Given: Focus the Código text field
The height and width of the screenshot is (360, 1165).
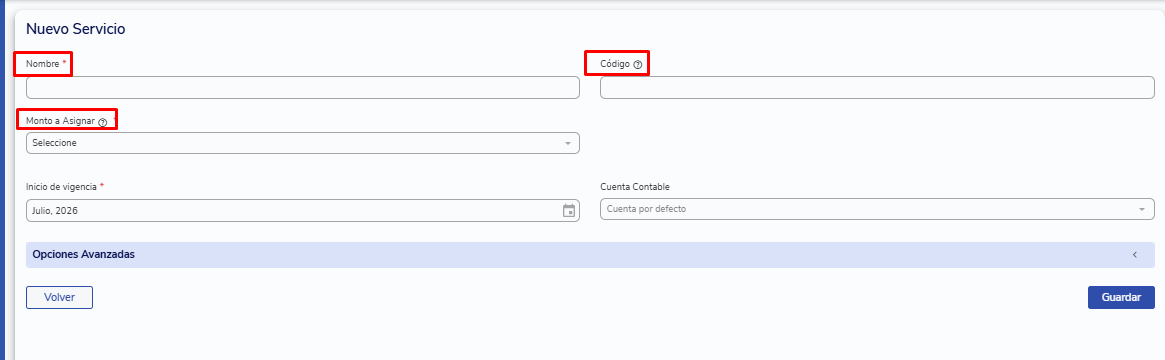Looking at the screenshot, I should click(877, 88).
